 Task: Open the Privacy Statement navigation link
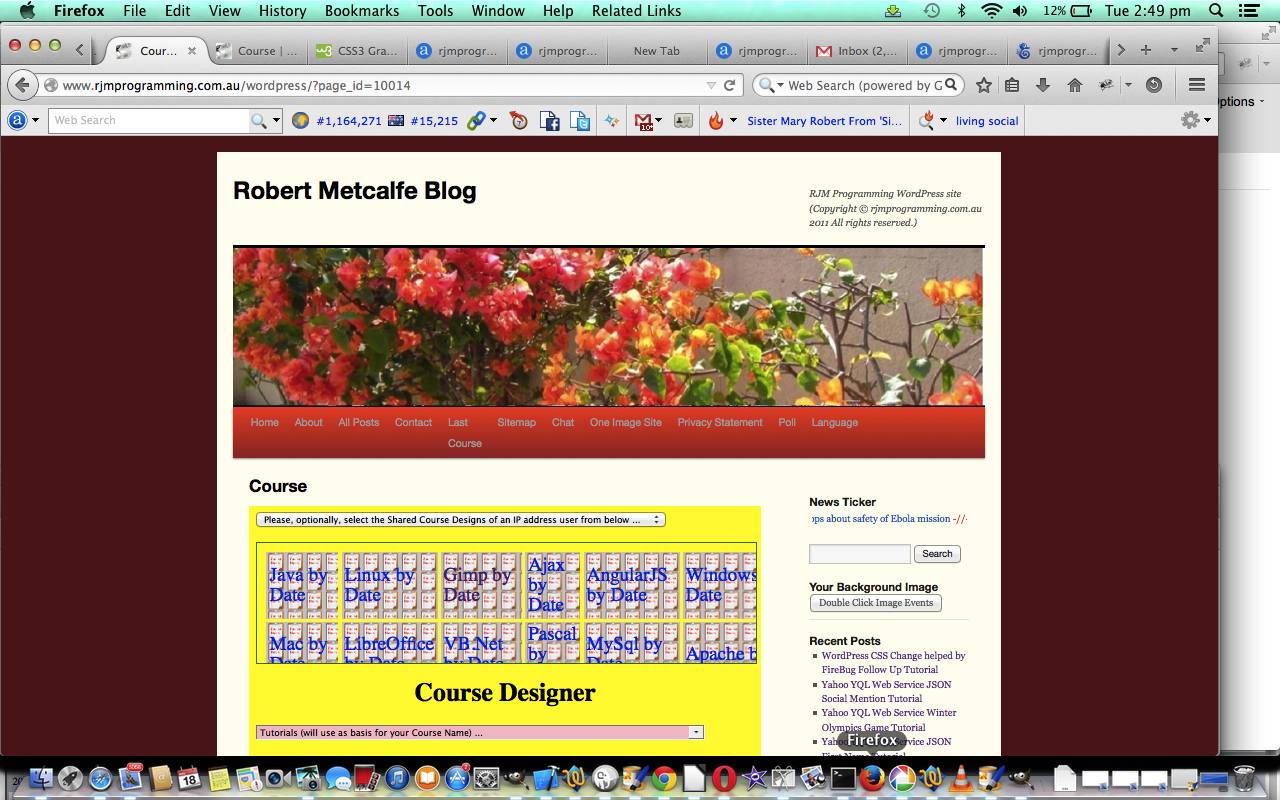point(720,422)
